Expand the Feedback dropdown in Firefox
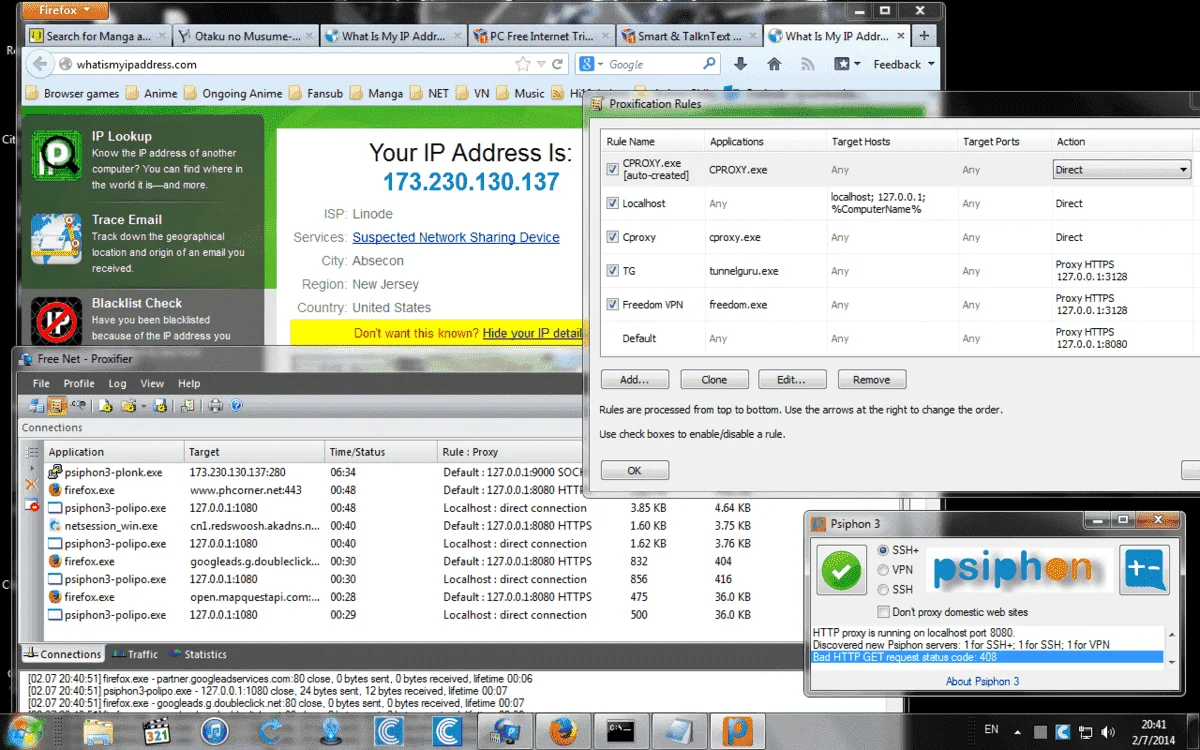 [x=904, y=64]
